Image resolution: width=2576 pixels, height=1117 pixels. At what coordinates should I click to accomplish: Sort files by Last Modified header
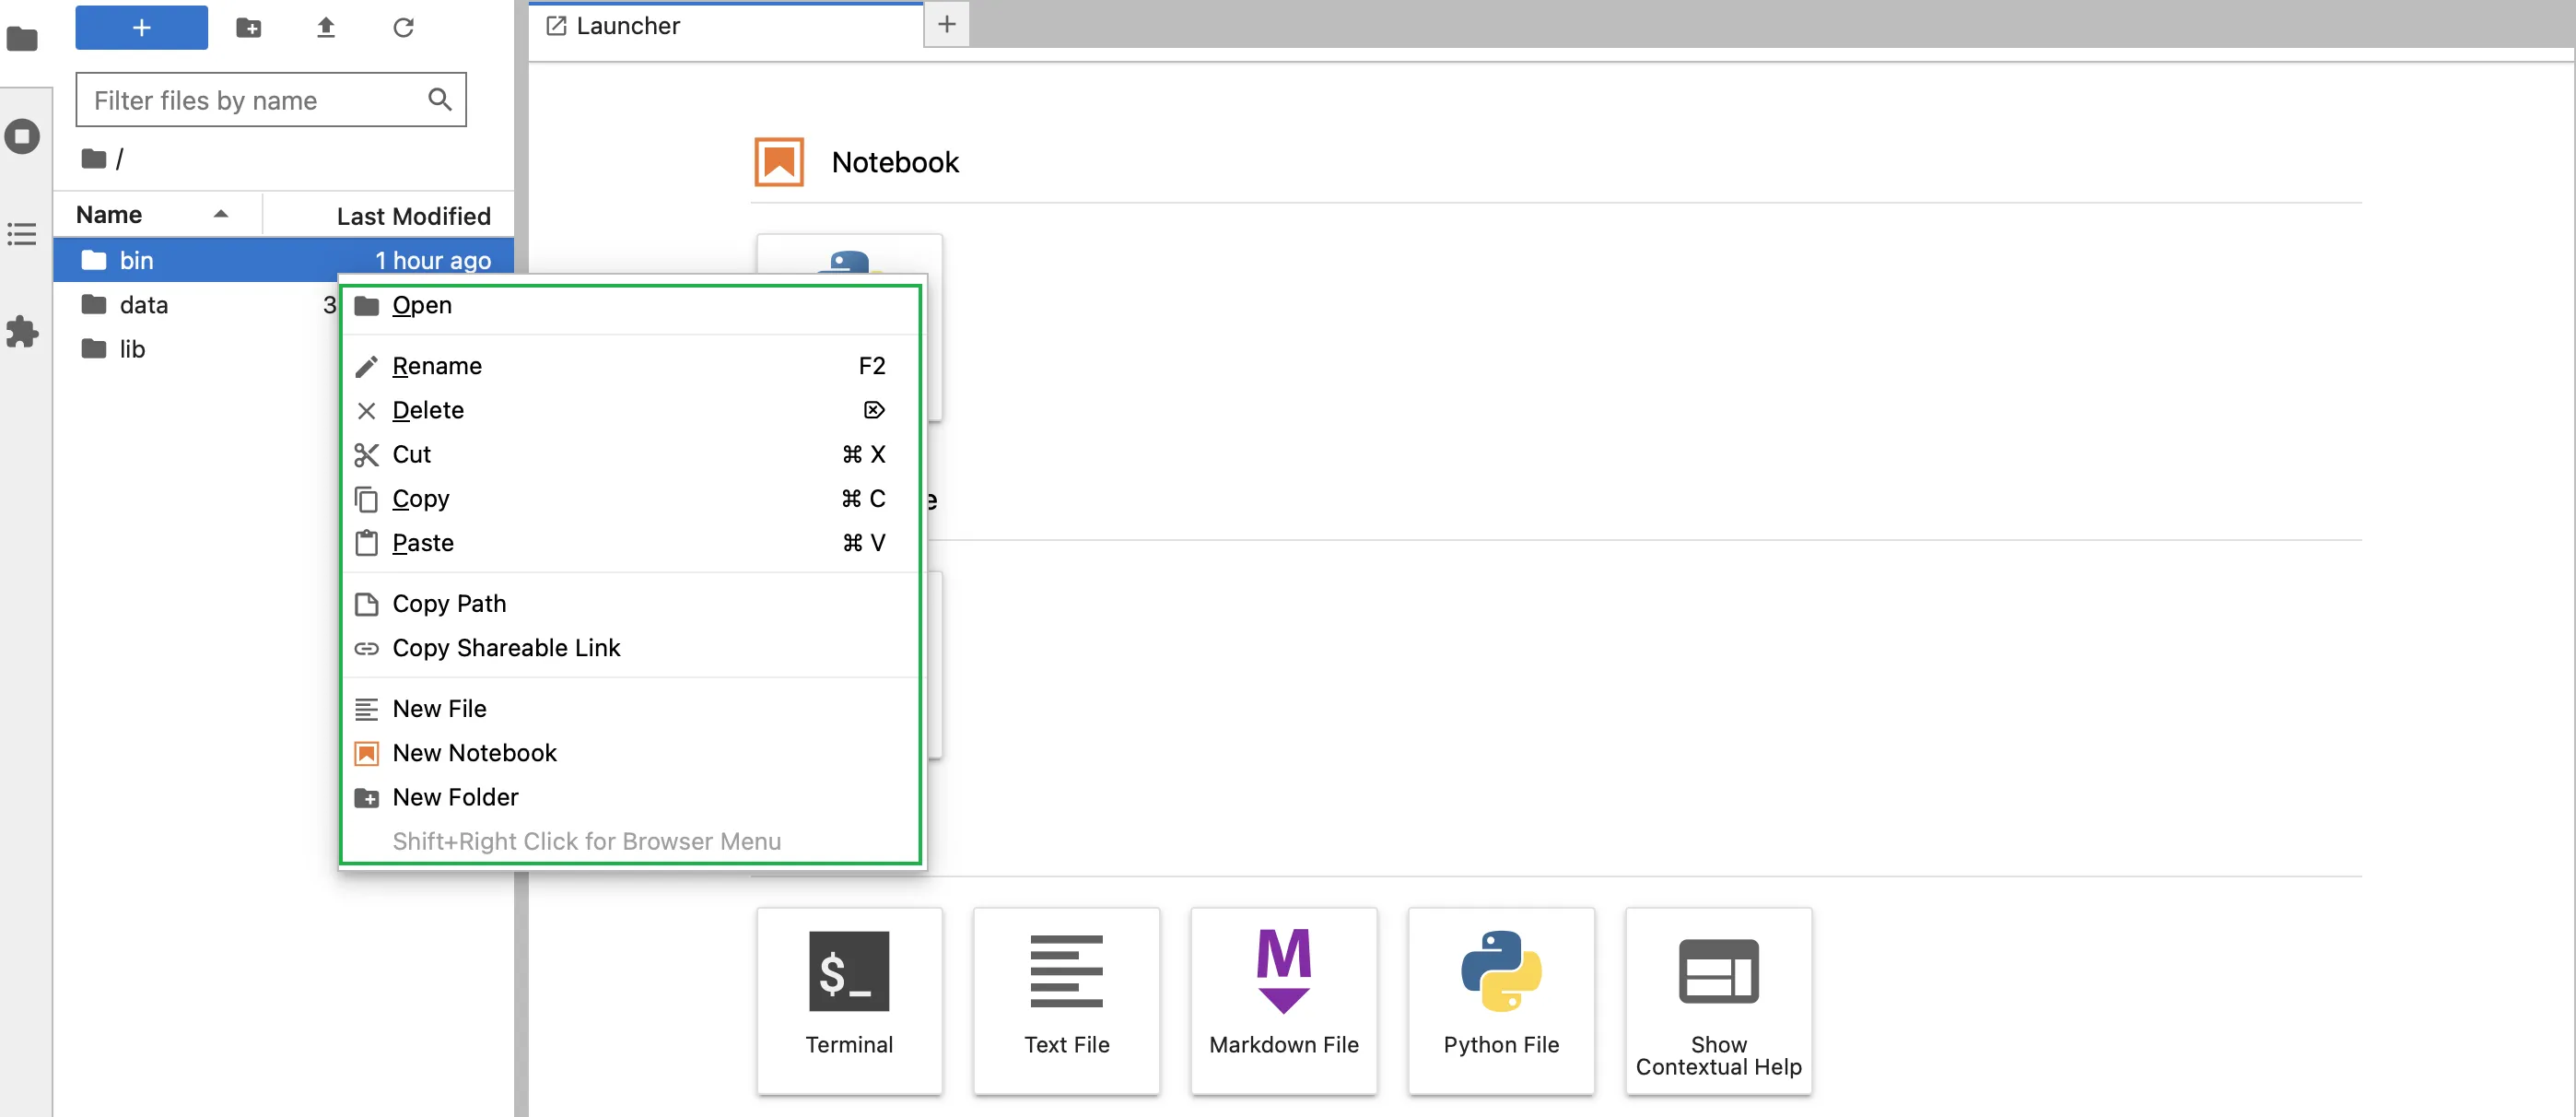tap(389, 216)
